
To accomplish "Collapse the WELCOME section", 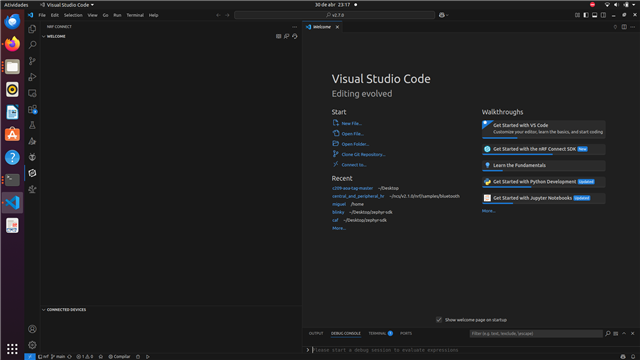I will coord(44,36).
